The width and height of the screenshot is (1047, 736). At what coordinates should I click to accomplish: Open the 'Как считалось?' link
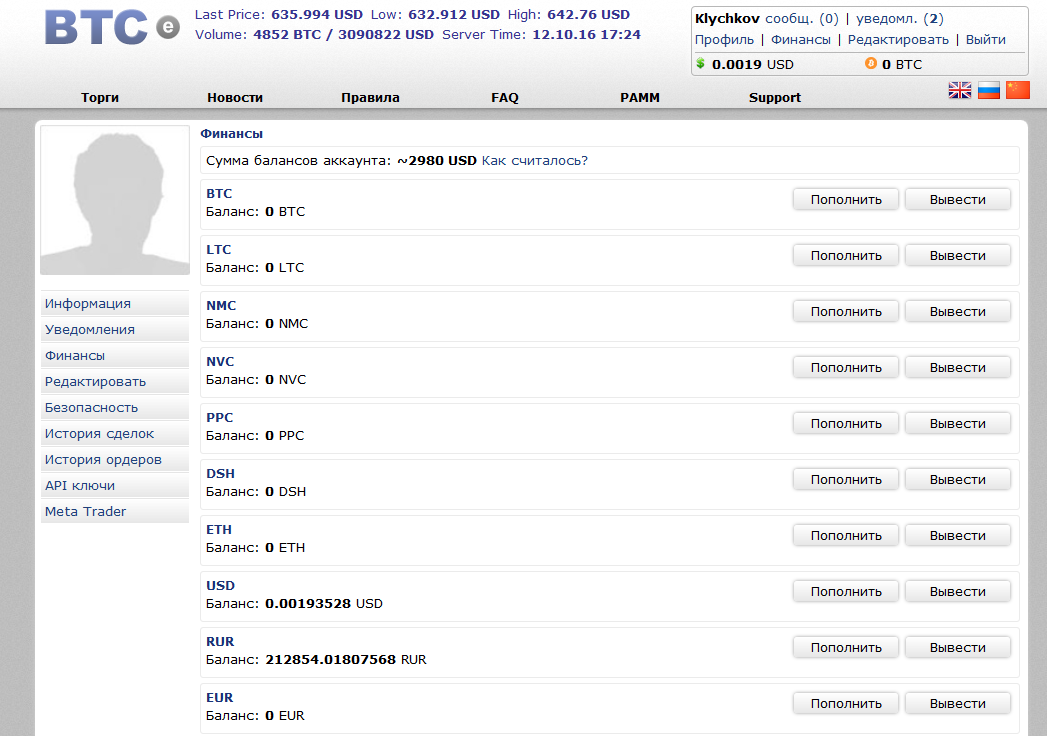[x=535, y=160]
